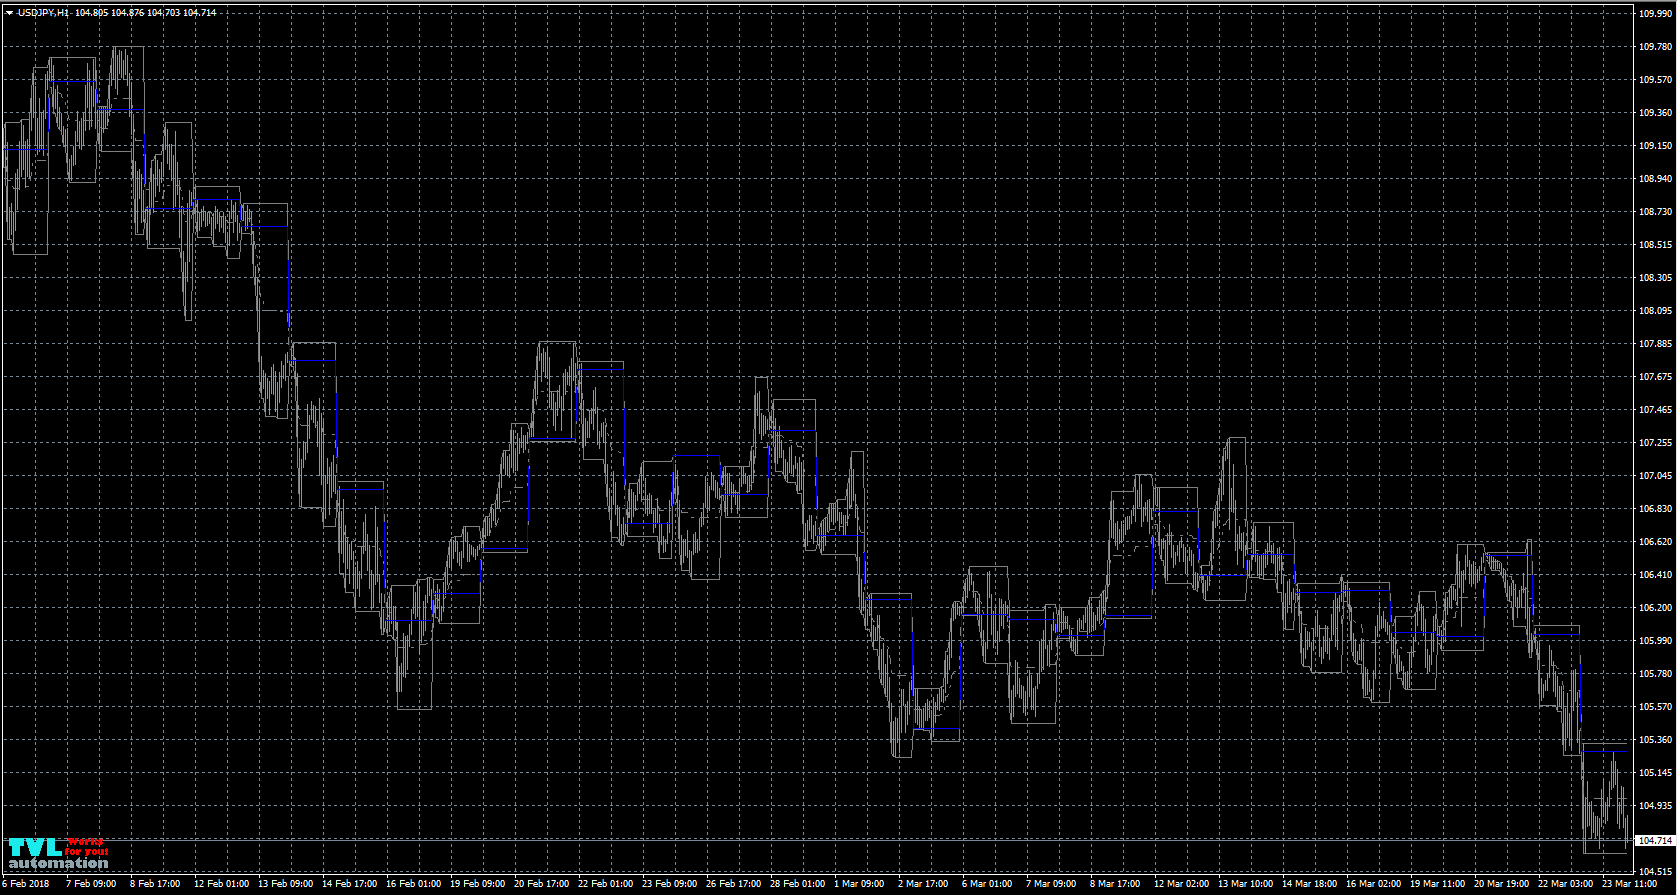This screenshot has height=895, width=1678.
Task: Select the 20 Feb 17:00 time marker
Action: [541, 884]
